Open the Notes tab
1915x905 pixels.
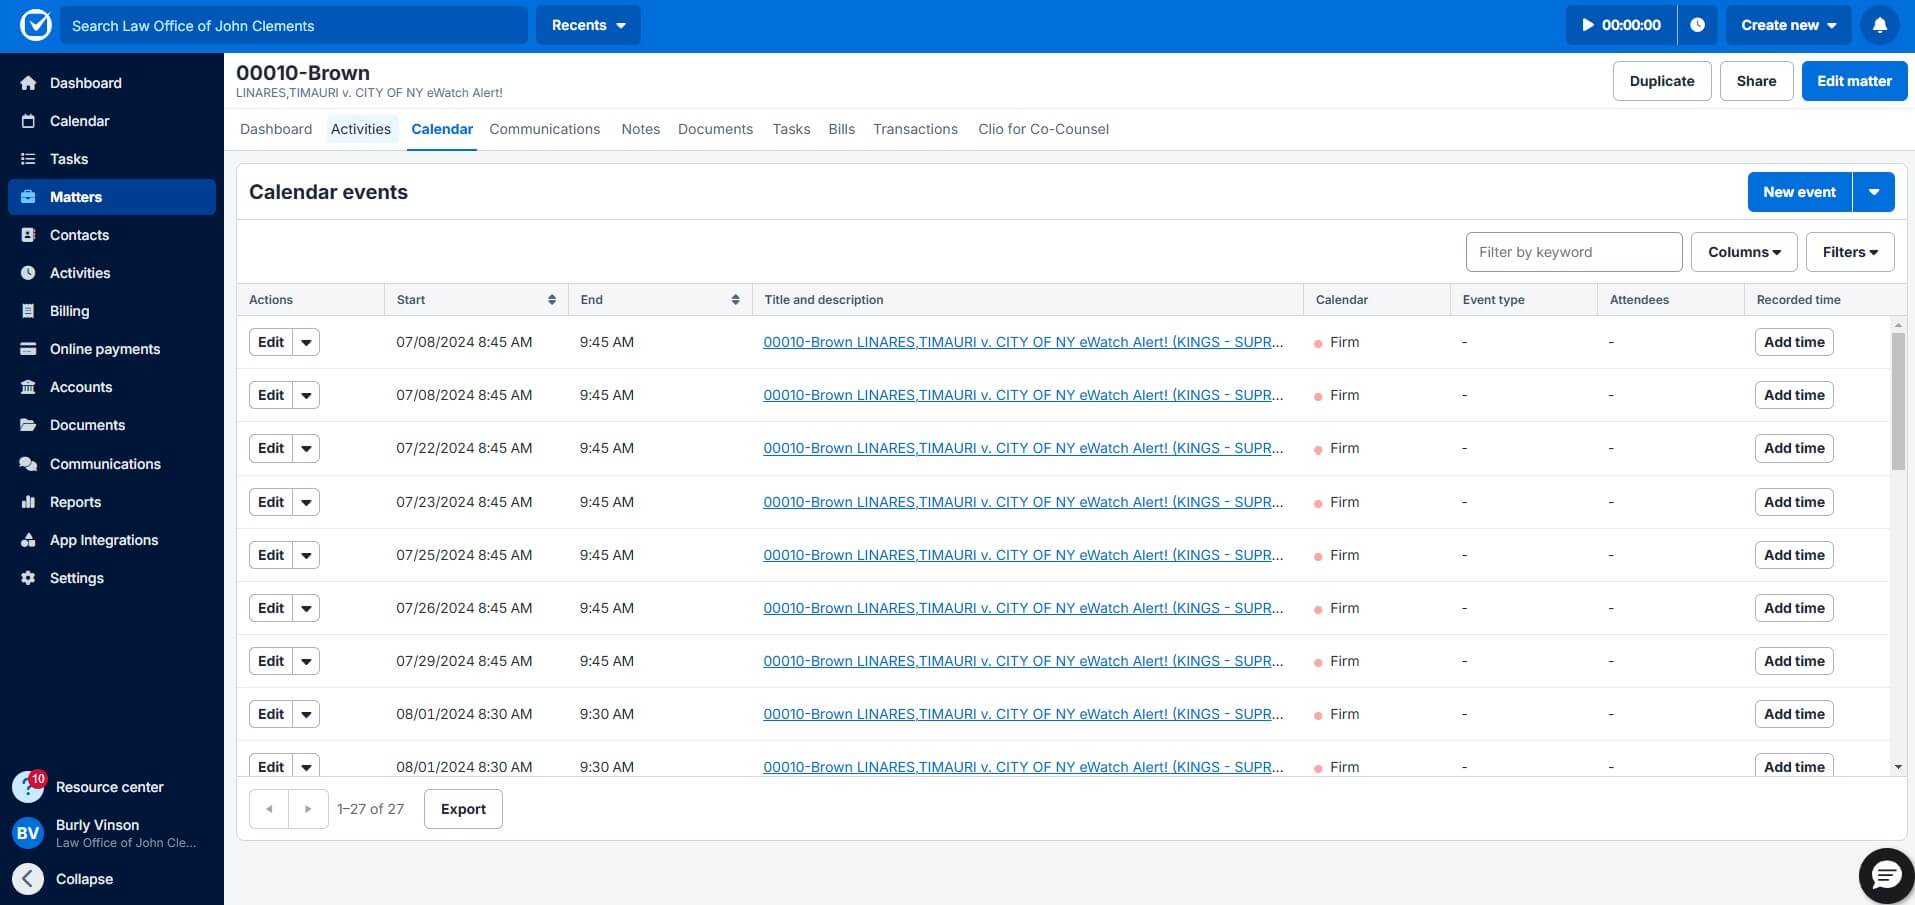coord(641,129)
